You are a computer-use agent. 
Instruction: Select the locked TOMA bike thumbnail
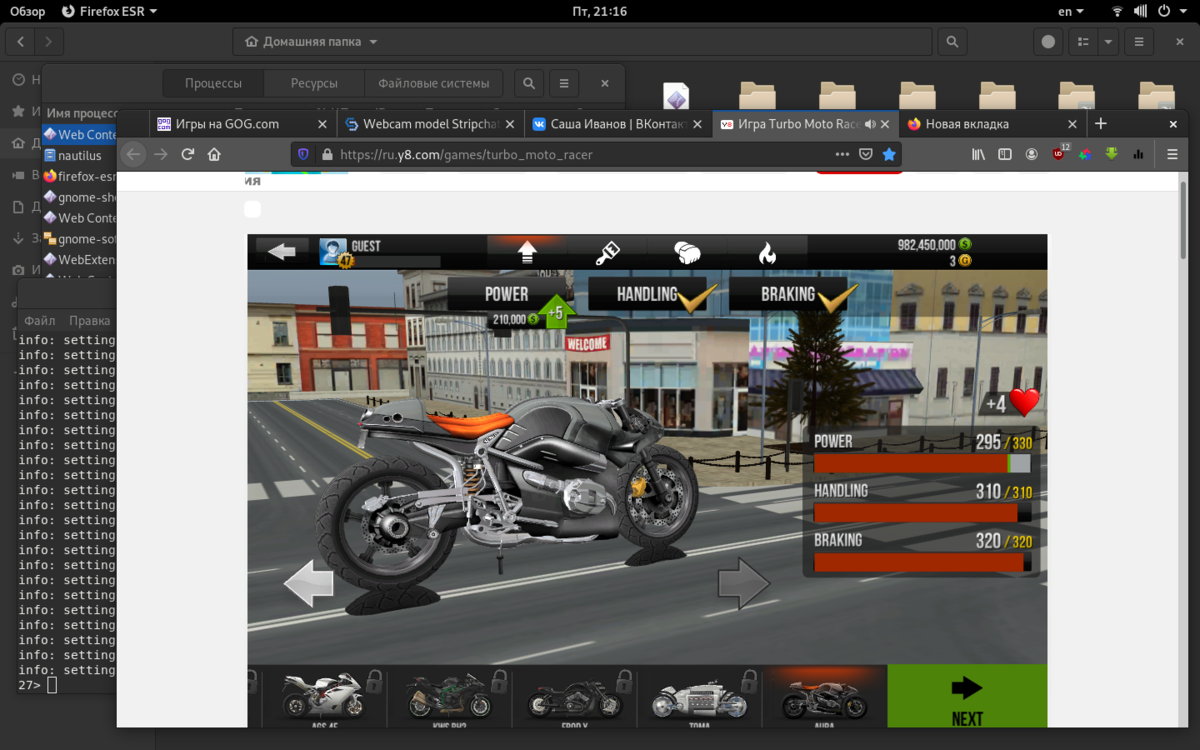tap(698, 696)
